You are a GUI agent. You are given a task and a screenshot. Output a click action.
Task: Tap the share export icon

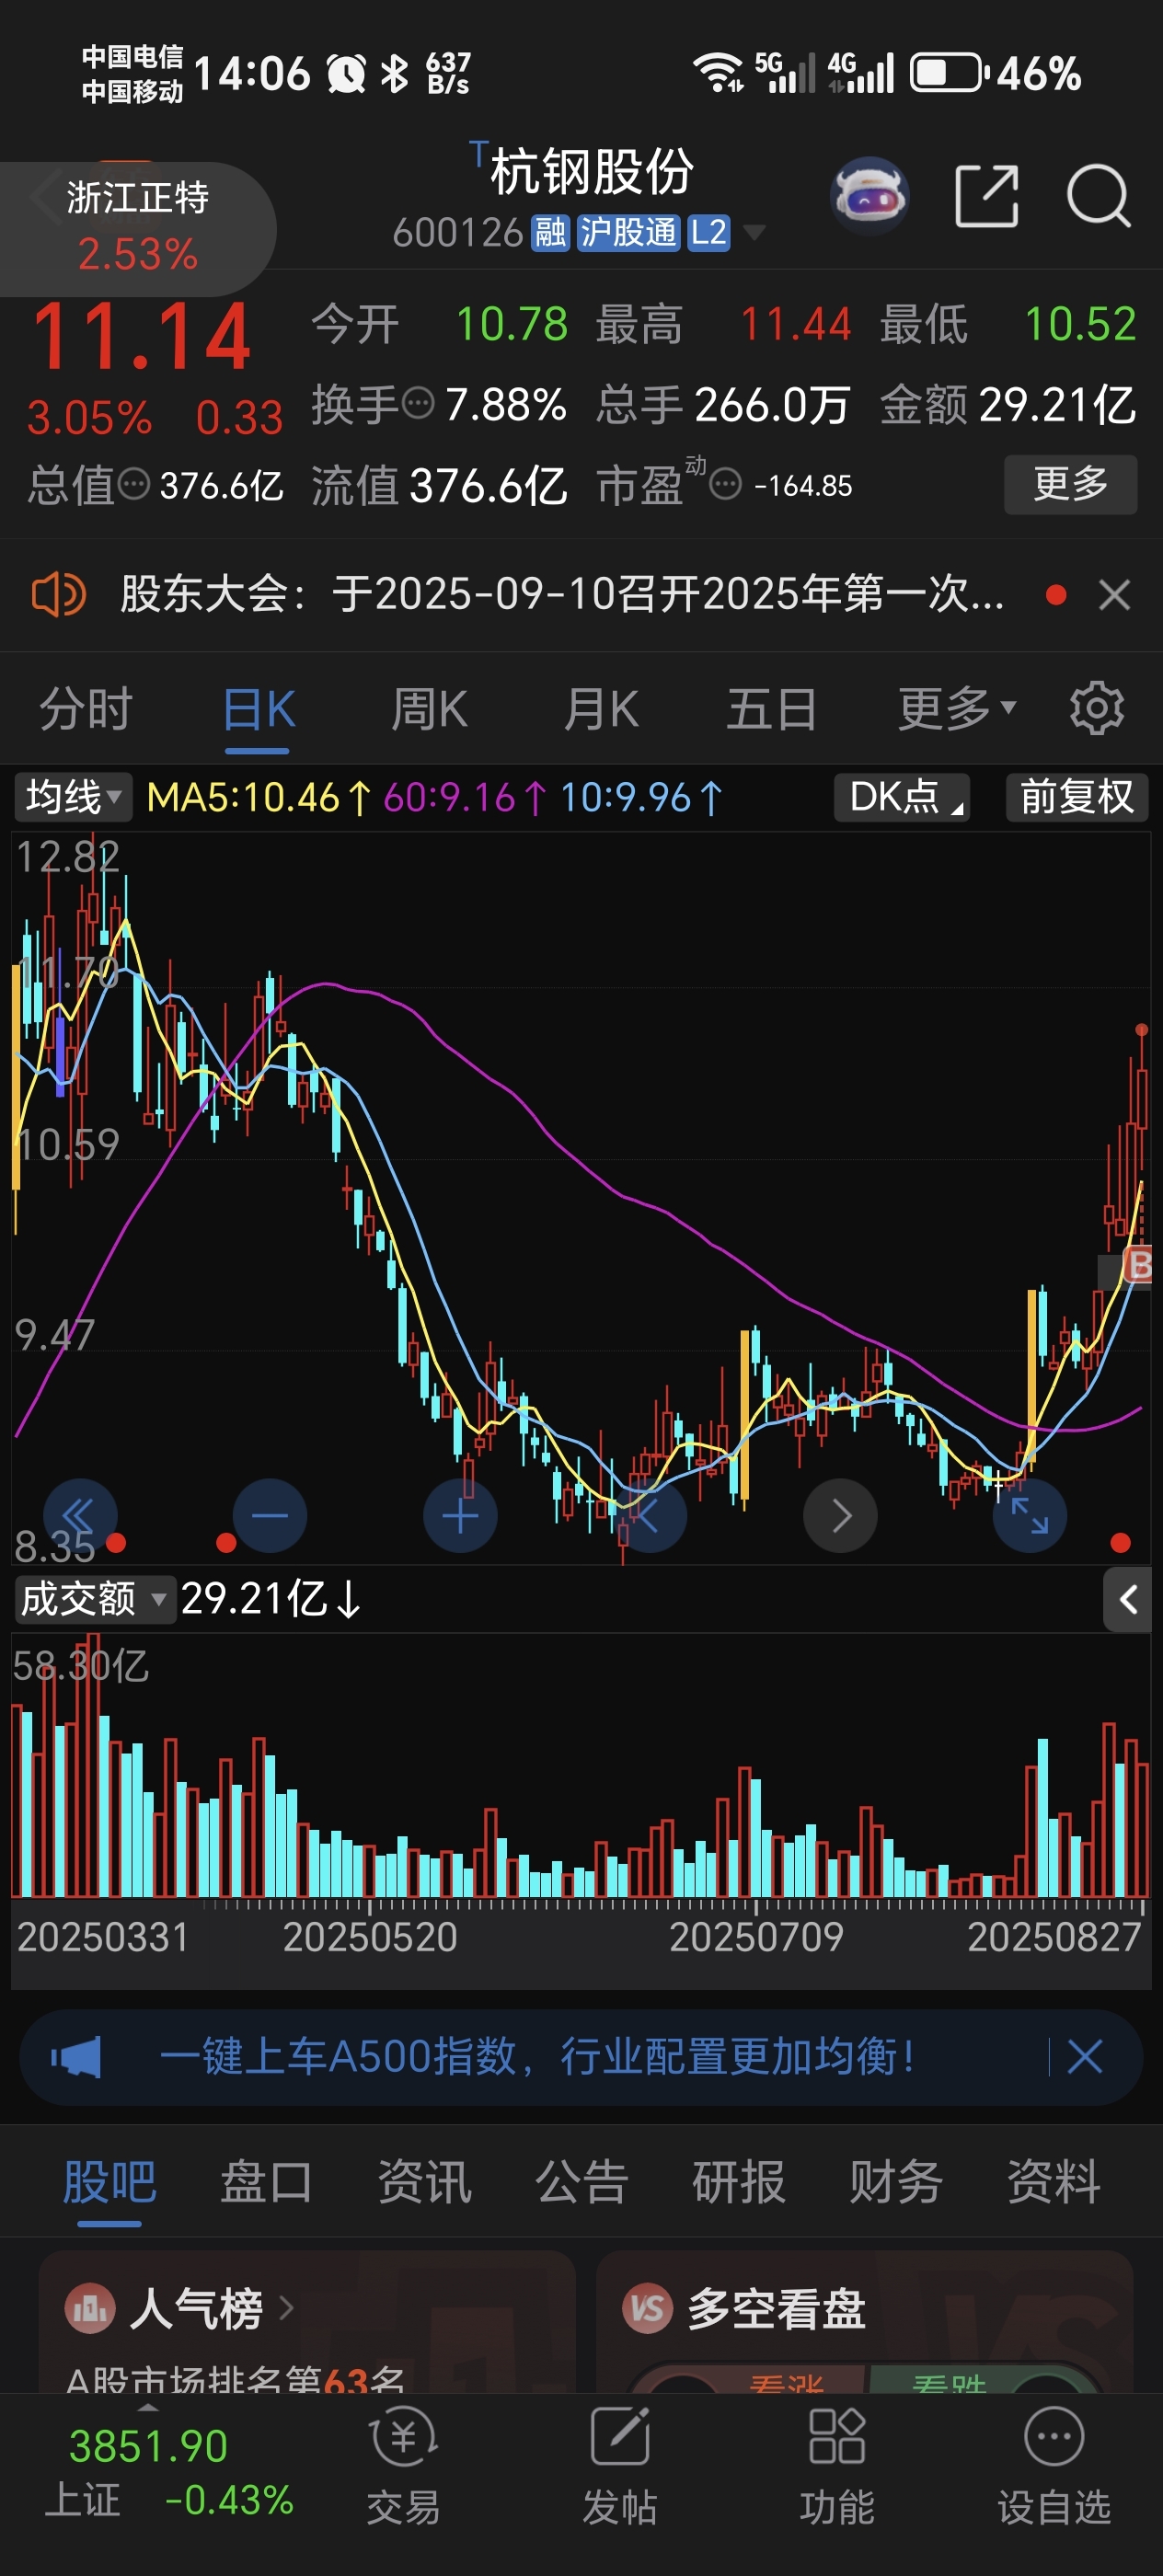pos(987,196)
